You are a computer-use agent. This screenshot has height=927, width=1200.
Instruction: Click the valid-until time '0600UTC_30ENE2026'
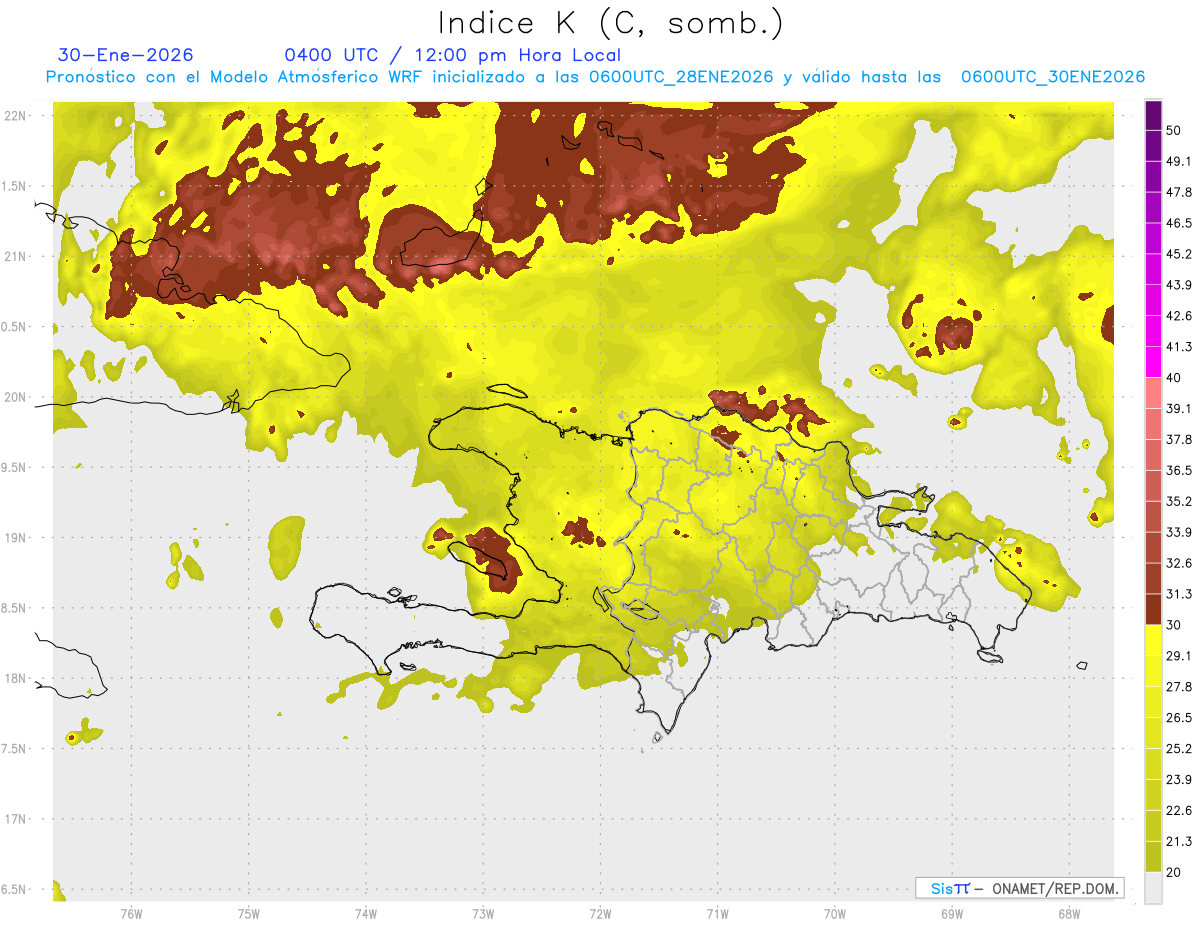coord(1053,77)
